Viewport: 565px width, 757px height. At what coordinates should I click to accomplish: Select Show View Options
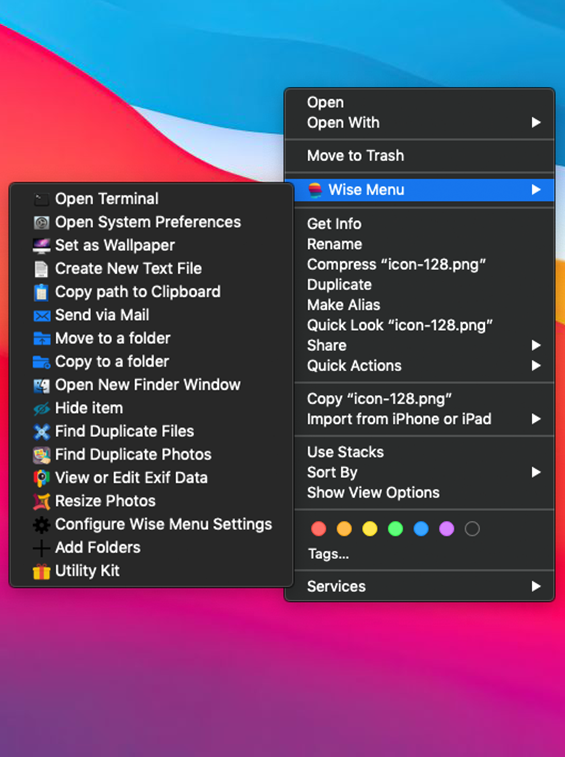point(419,492)
